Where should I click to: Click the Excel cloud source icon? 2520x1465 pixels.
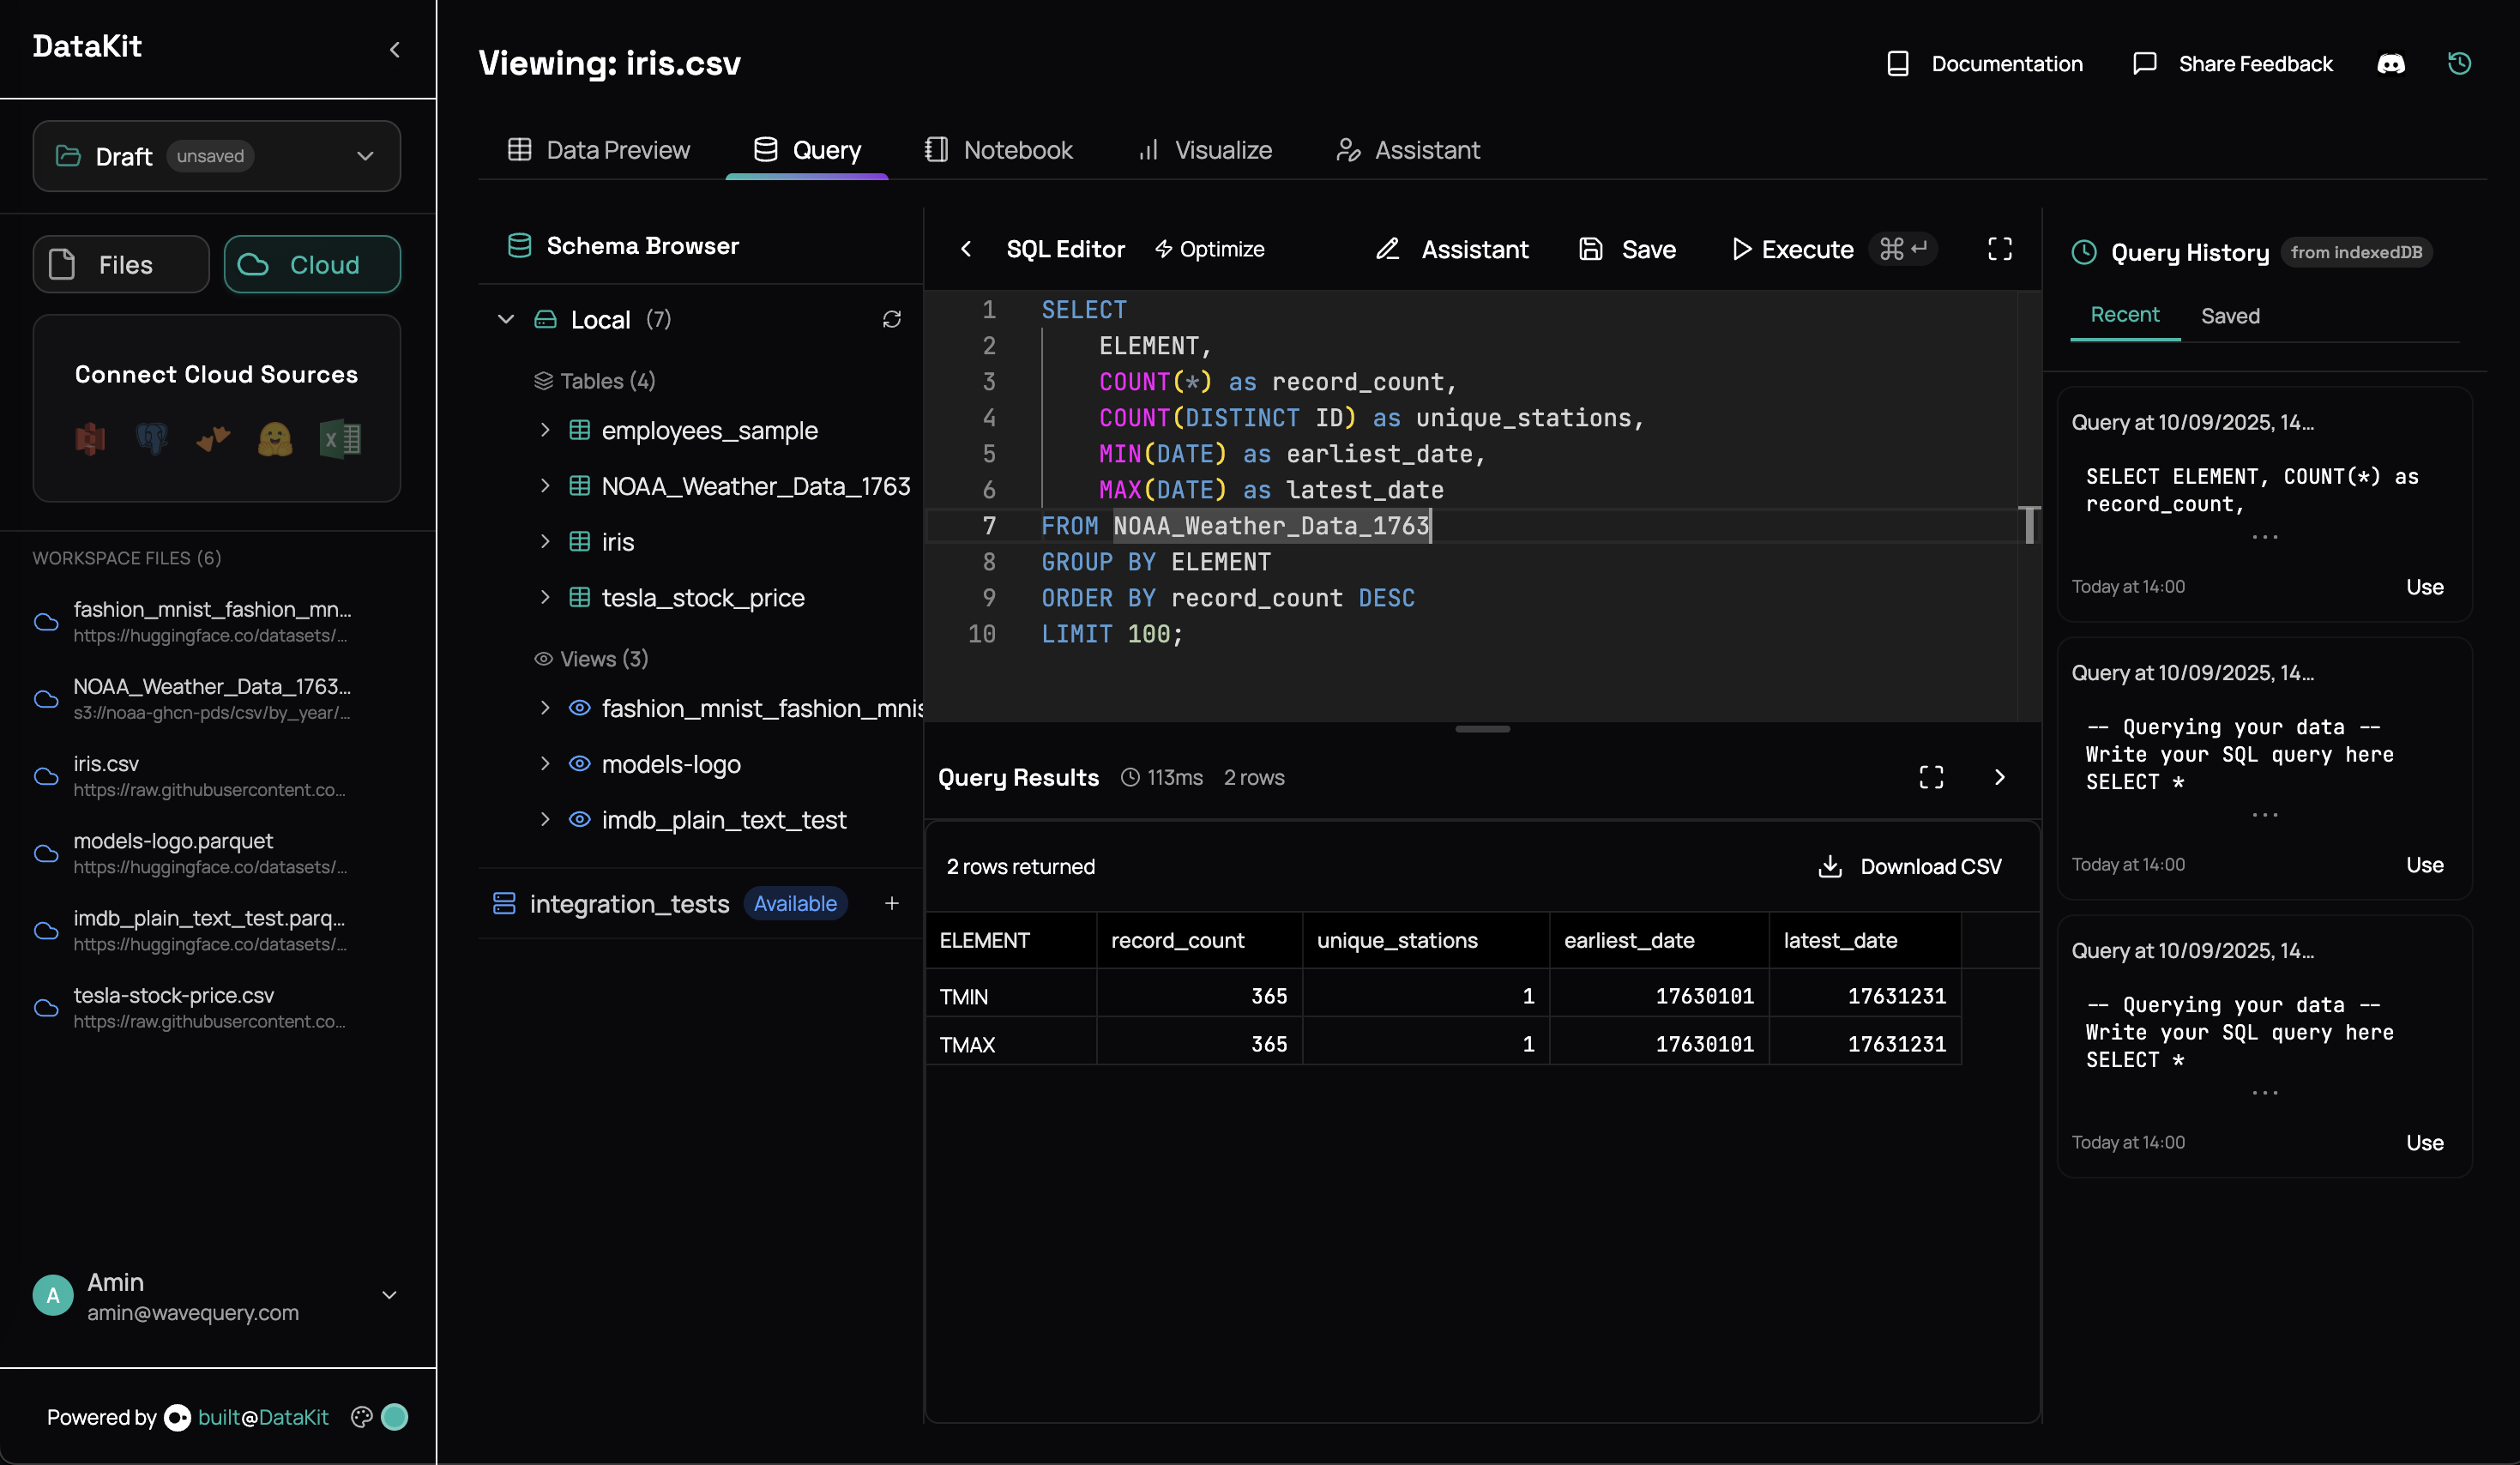pyautogui.click(x=340, y=439)
